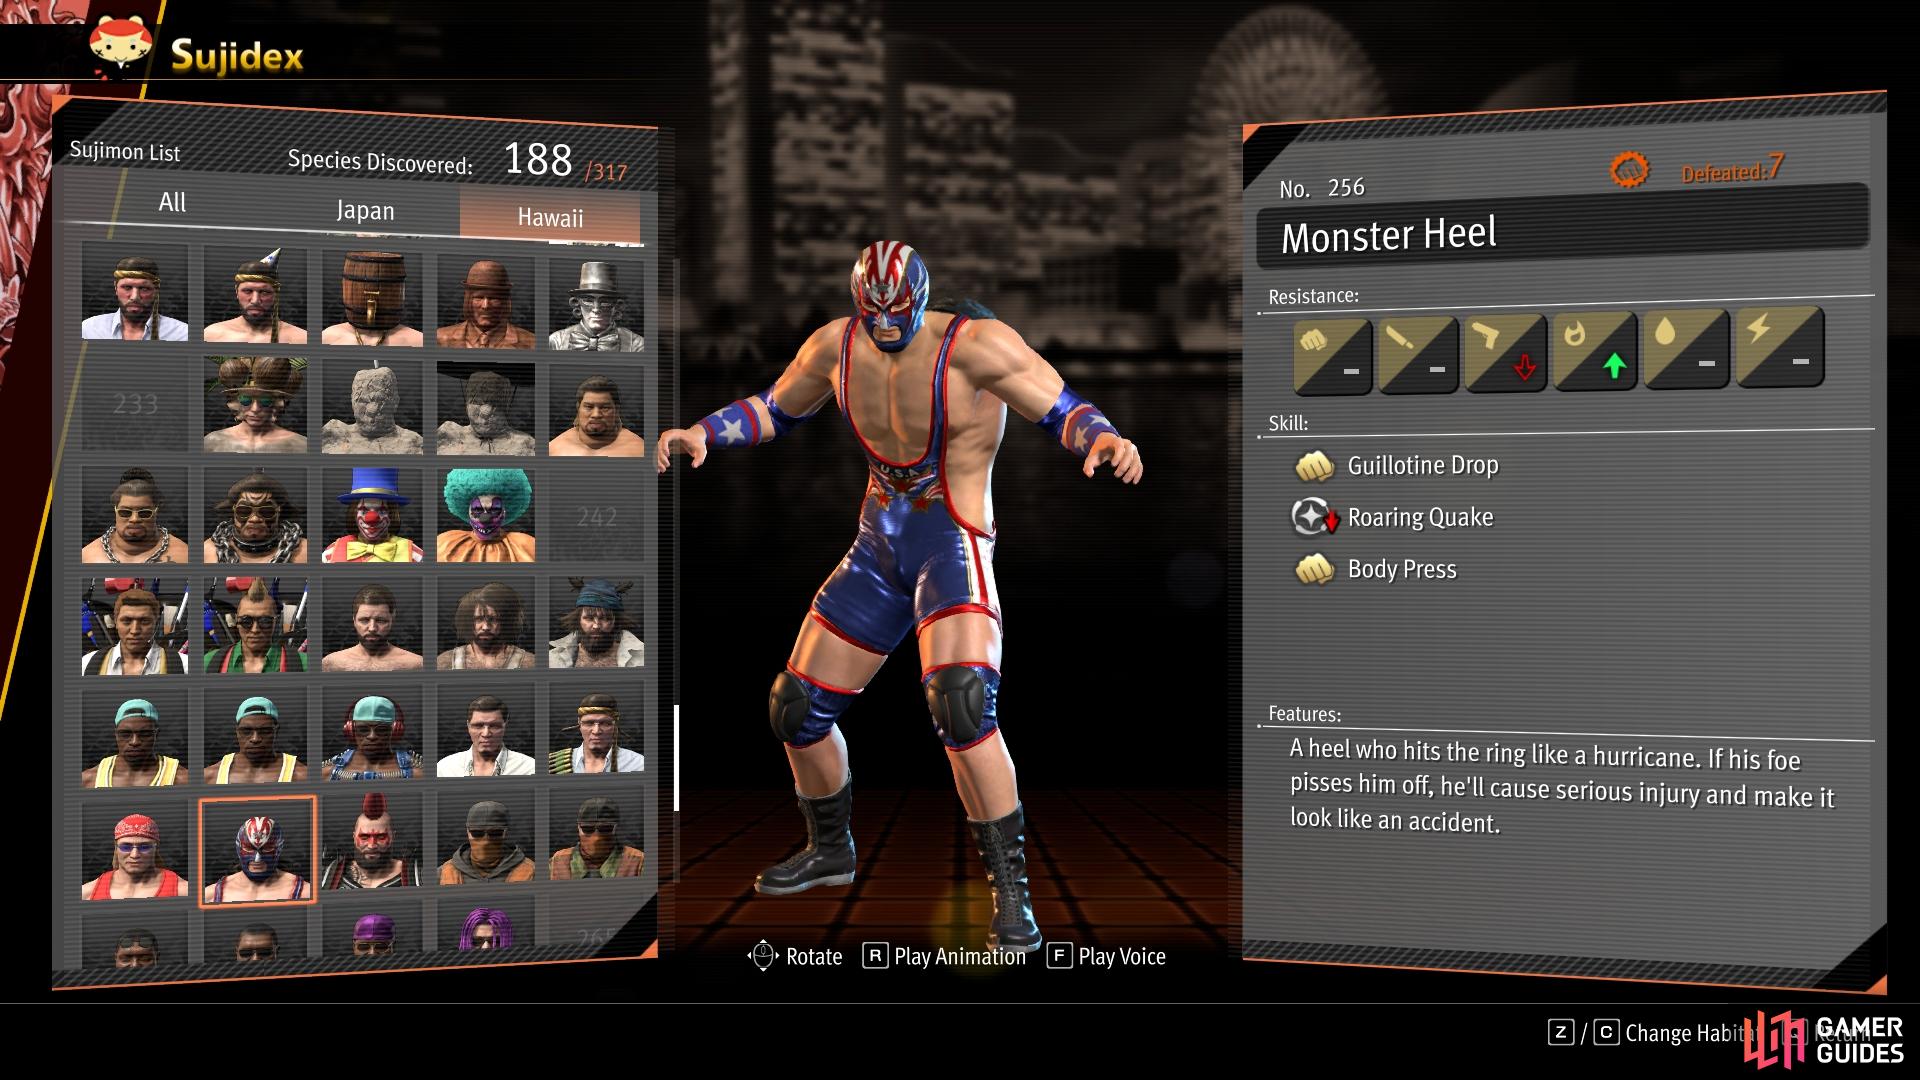Select the Hawaii tab
The image size is (1920, 1080).
[550, 217]
